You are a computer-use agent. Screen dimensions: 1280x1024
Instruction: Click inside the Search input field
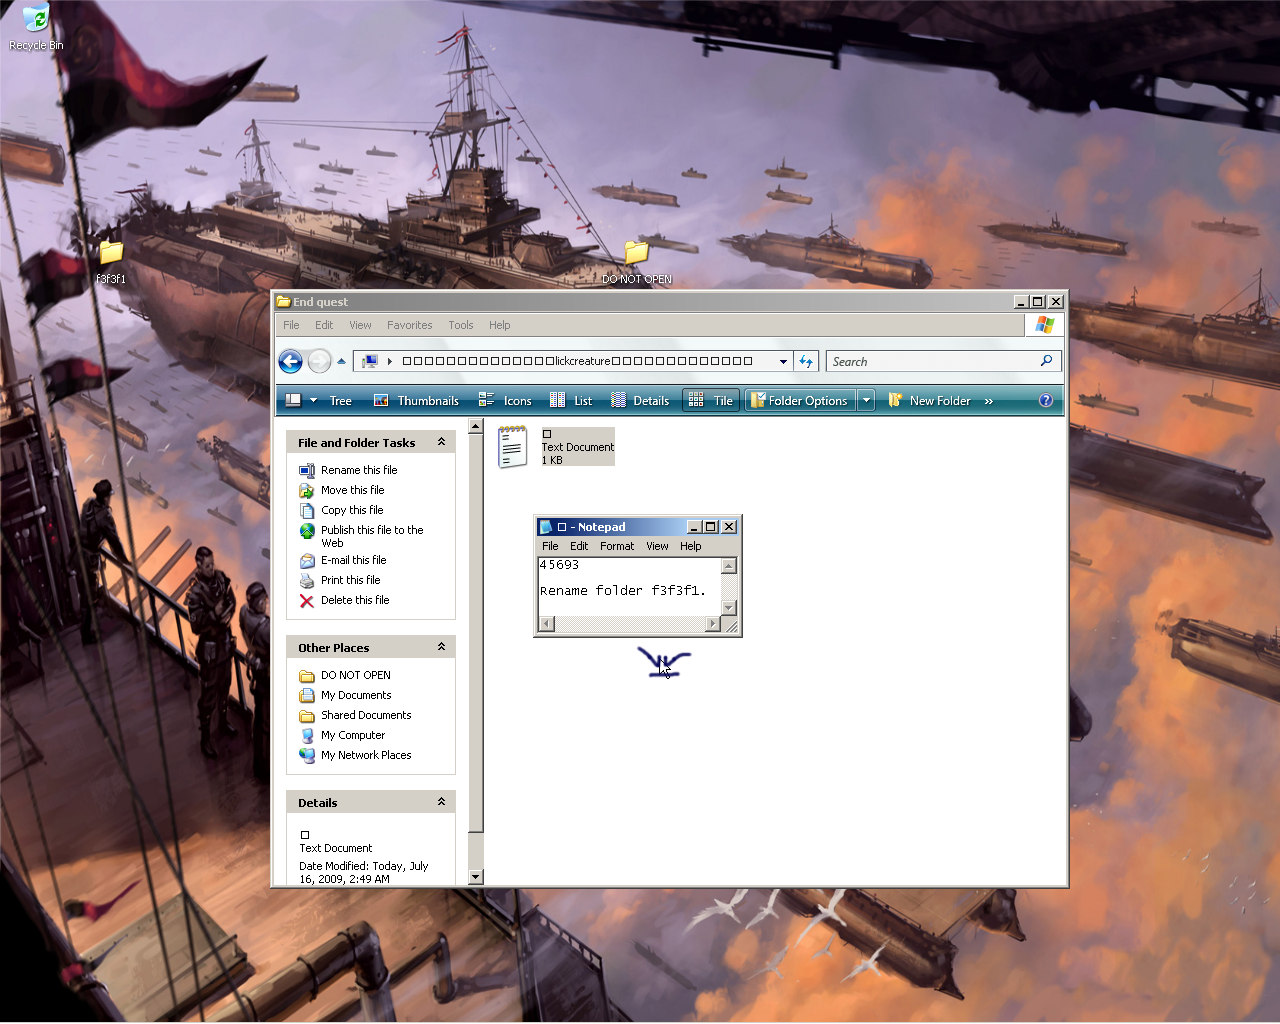pos(930,362)
